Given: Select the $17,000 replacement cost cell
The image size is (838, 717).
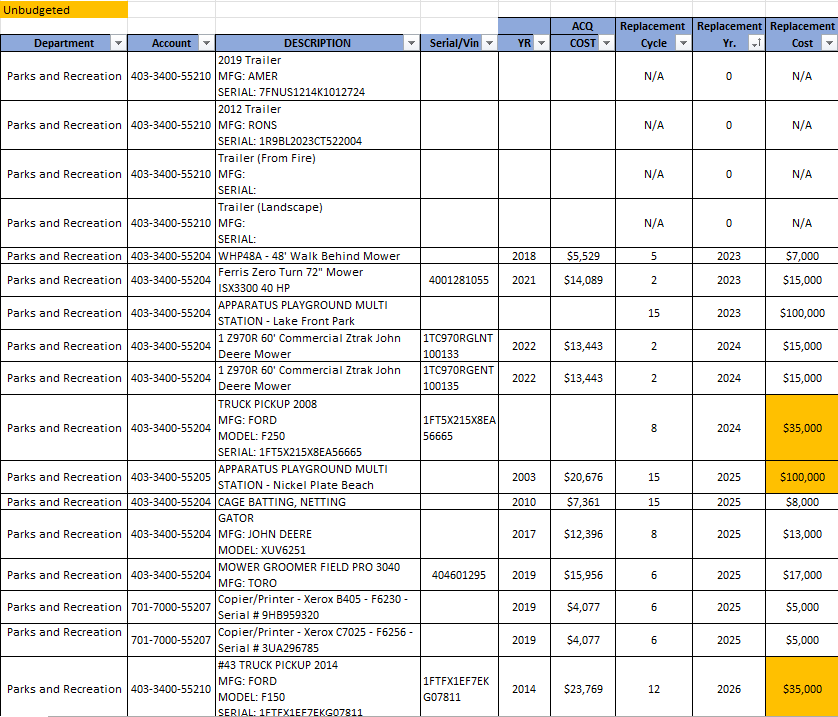Looking at the screenshot, I should click(x=802, y=575).
